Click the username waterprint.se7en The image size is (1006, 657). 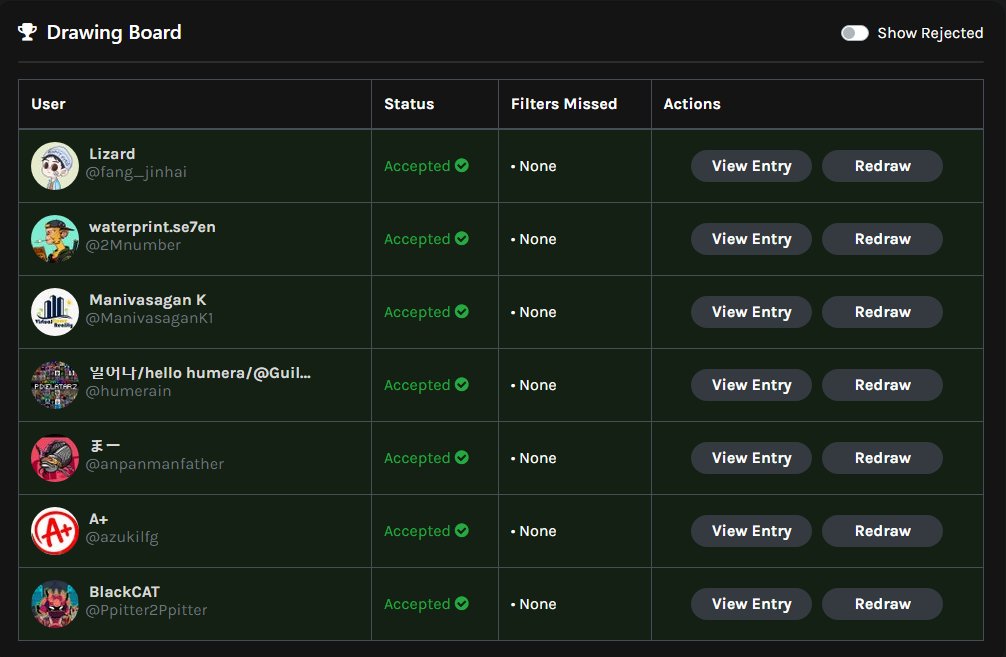(x=152, y=227)
